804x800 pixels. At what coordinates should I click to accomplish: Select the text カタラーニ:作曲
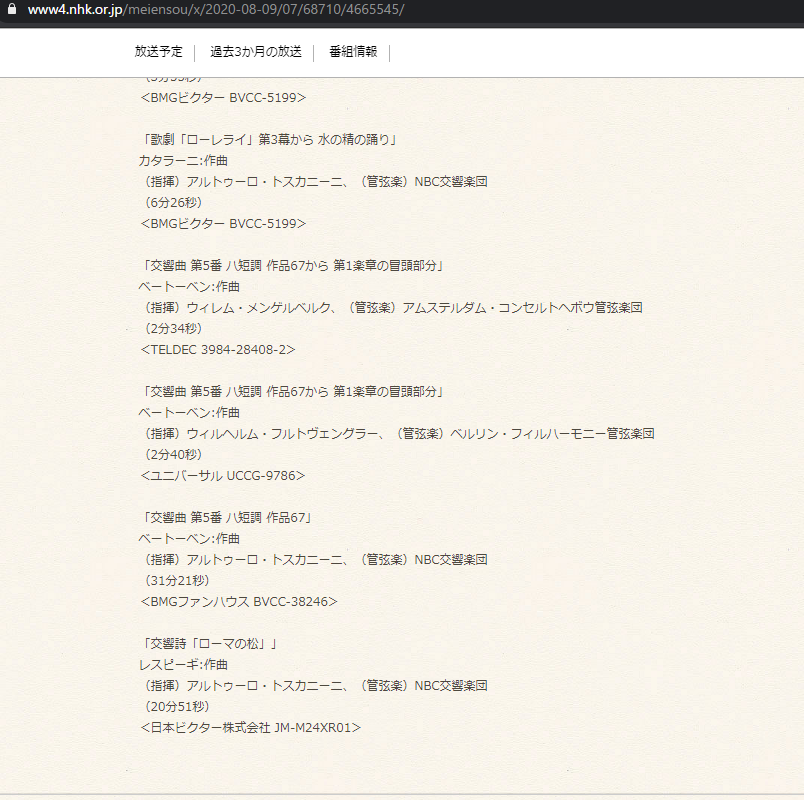pyautogui.click(x=183, y=161)
